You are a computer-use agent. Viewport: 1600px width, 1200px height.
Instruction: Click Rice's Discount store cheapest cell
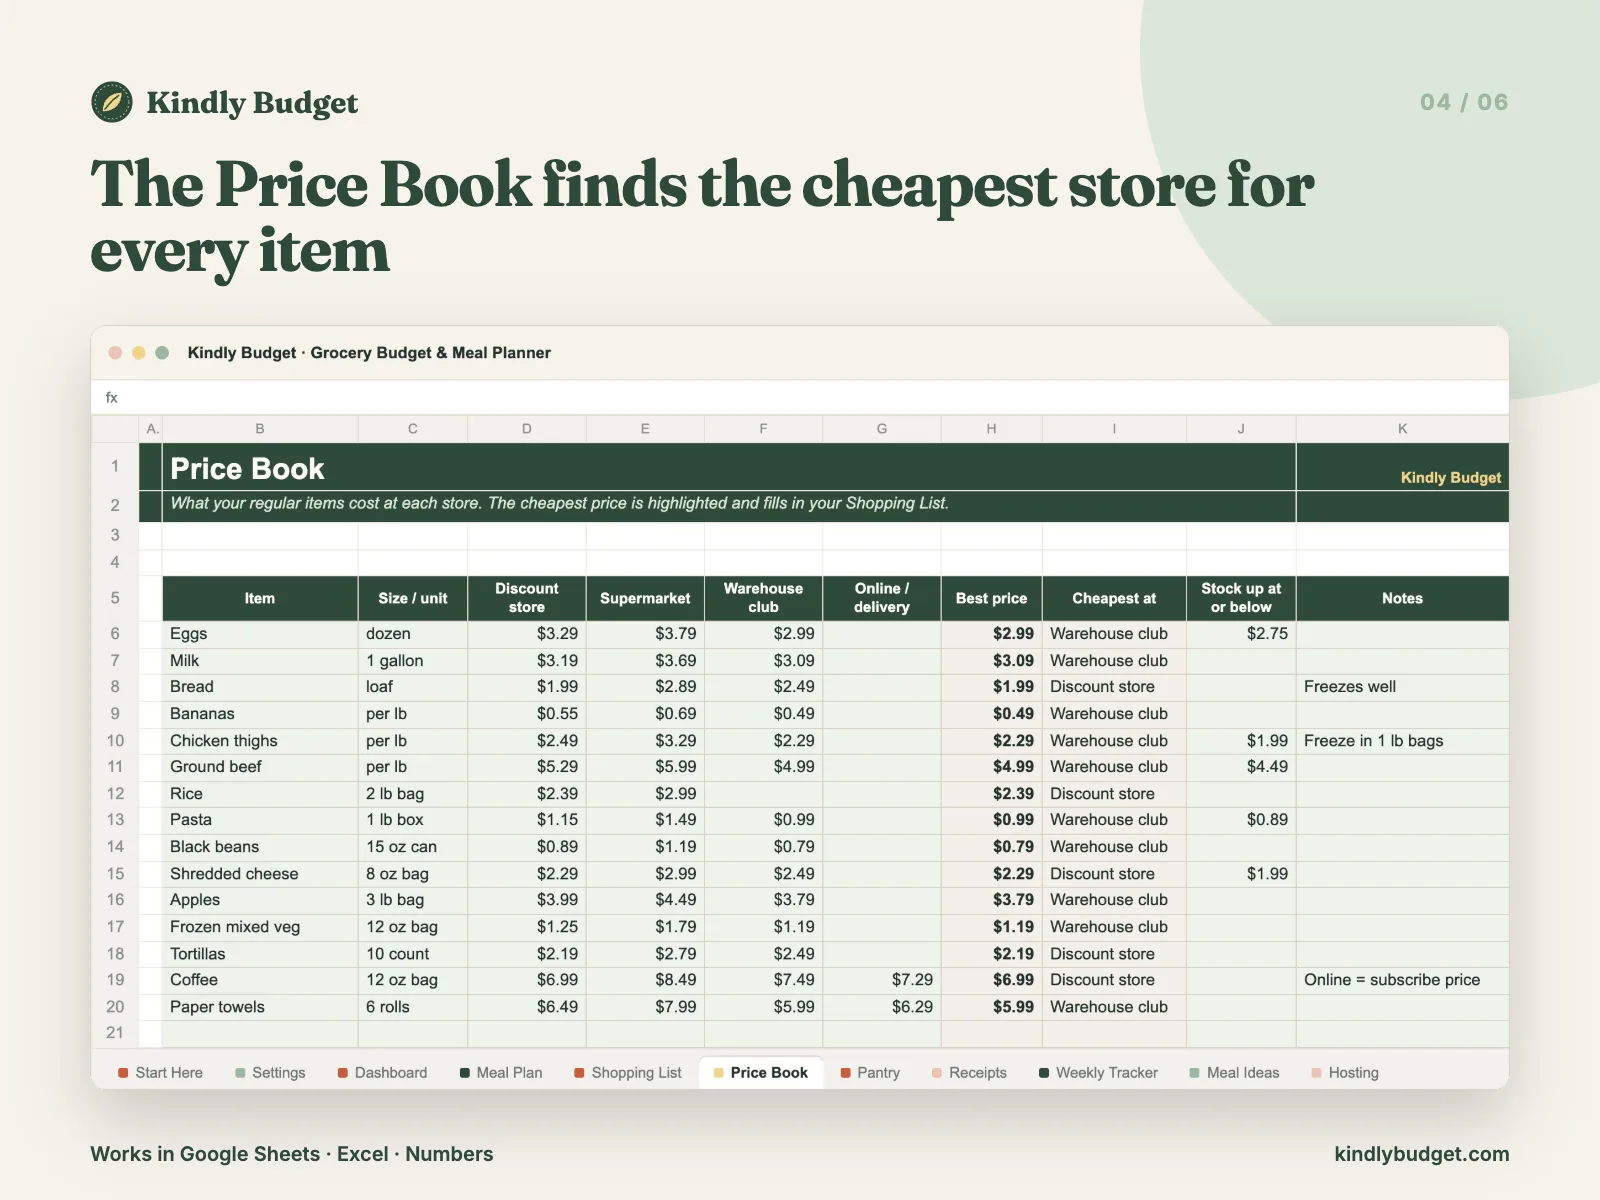(x=1114, y=794)
